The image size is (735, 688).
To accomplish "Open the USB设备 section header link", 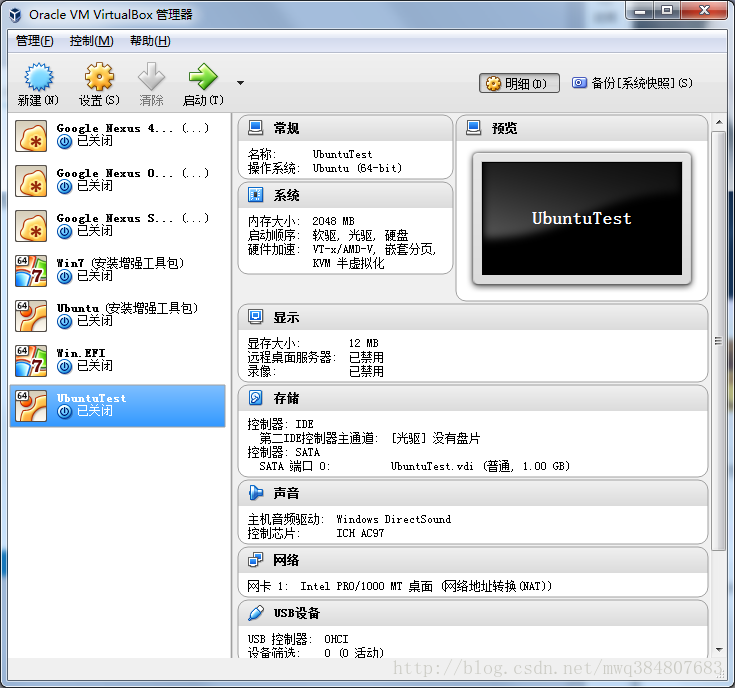I will (297, 613).
